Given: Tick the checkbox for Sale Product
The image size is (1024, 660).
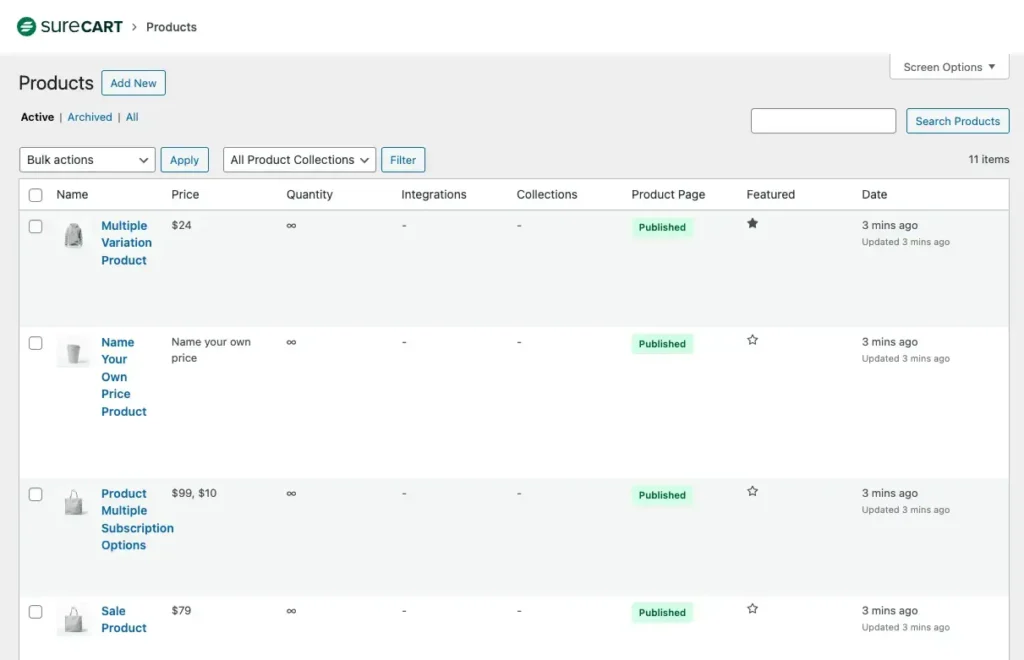Looking at the screenshot, I should coord(36,611).
